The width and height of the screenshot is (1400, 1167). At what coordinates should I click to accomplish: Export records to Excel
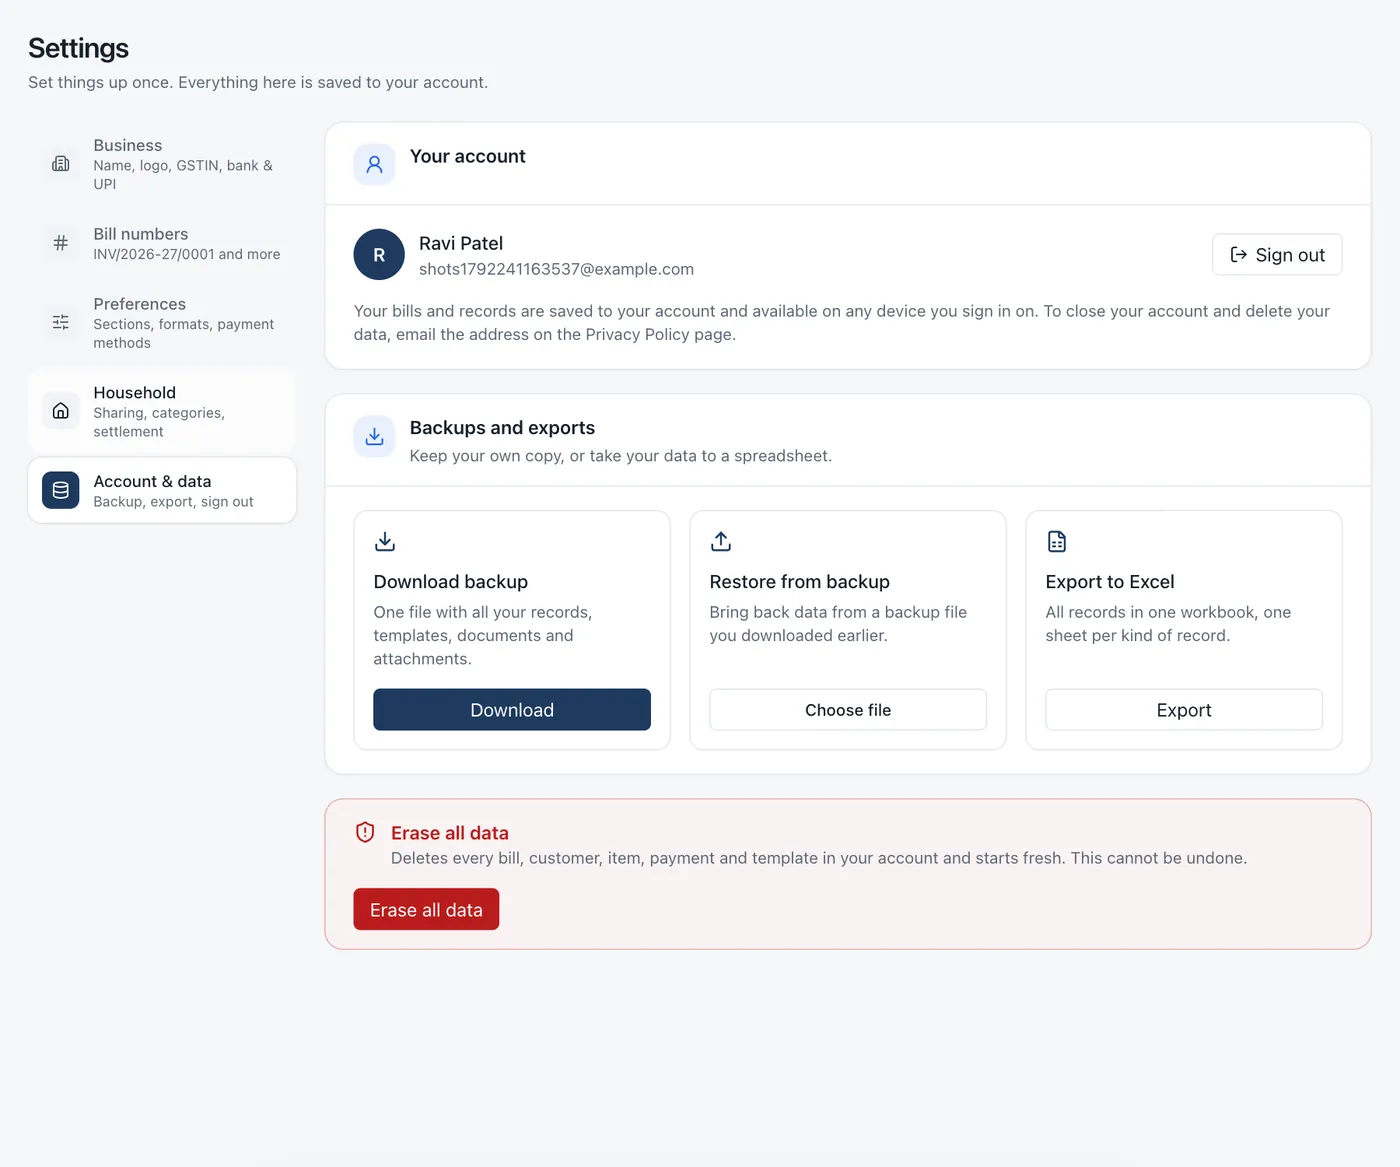click(x=1184, y=710)
